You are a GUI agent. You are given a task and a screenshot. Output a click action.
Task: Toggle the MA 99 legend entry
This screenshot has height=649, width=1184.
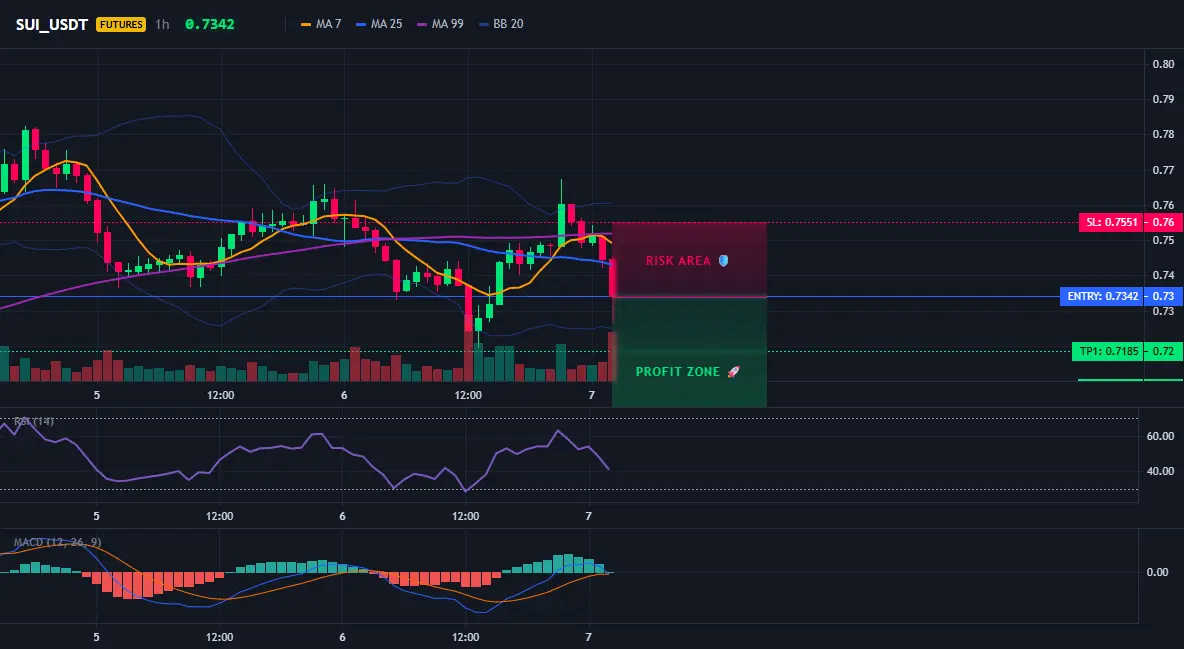click(x=440, y=24)
